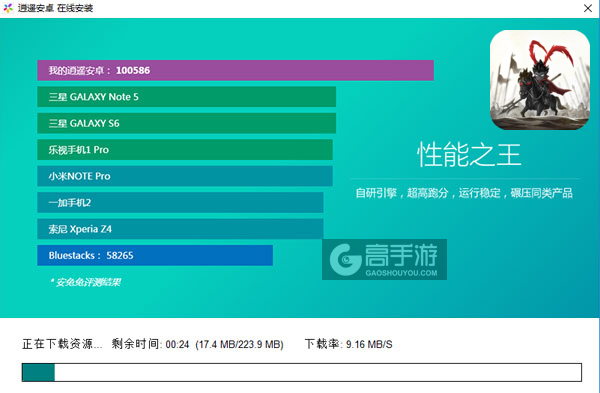Viewport: 600px width, 393px height.
Task: Click the game app icon with the horseback warrior
Action: click(x=540, y=80)
